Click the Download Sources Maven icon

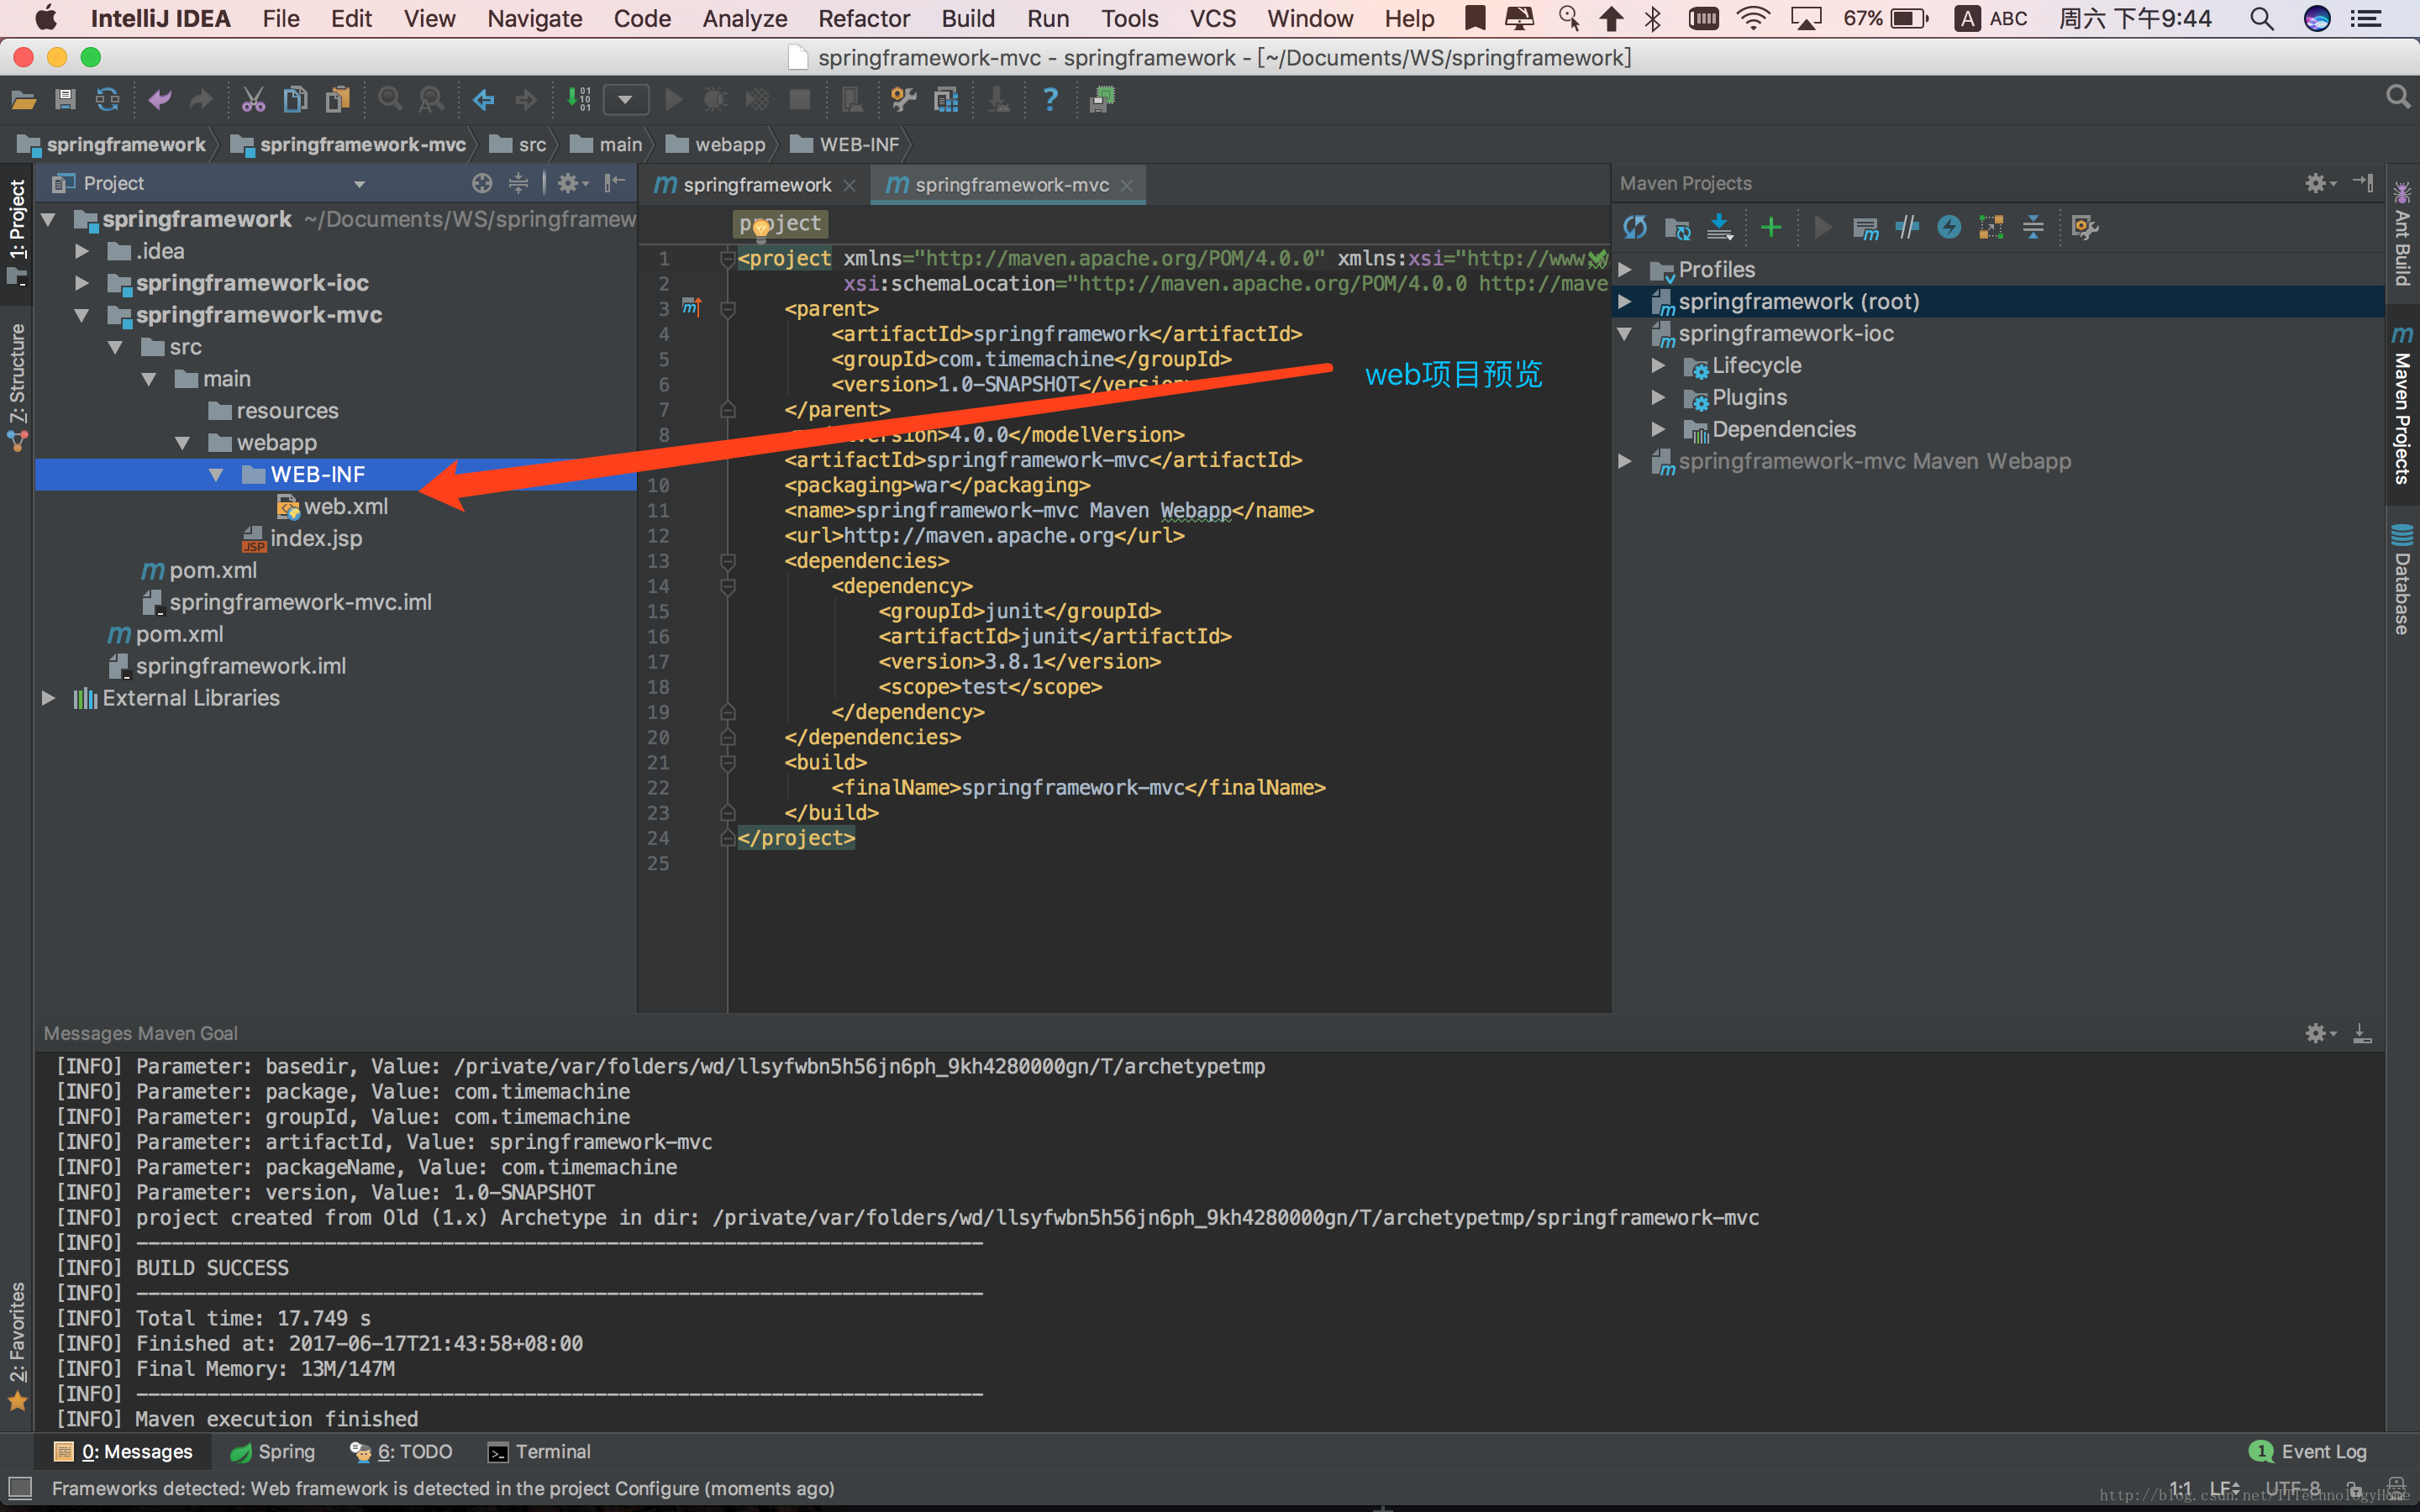1720,227
